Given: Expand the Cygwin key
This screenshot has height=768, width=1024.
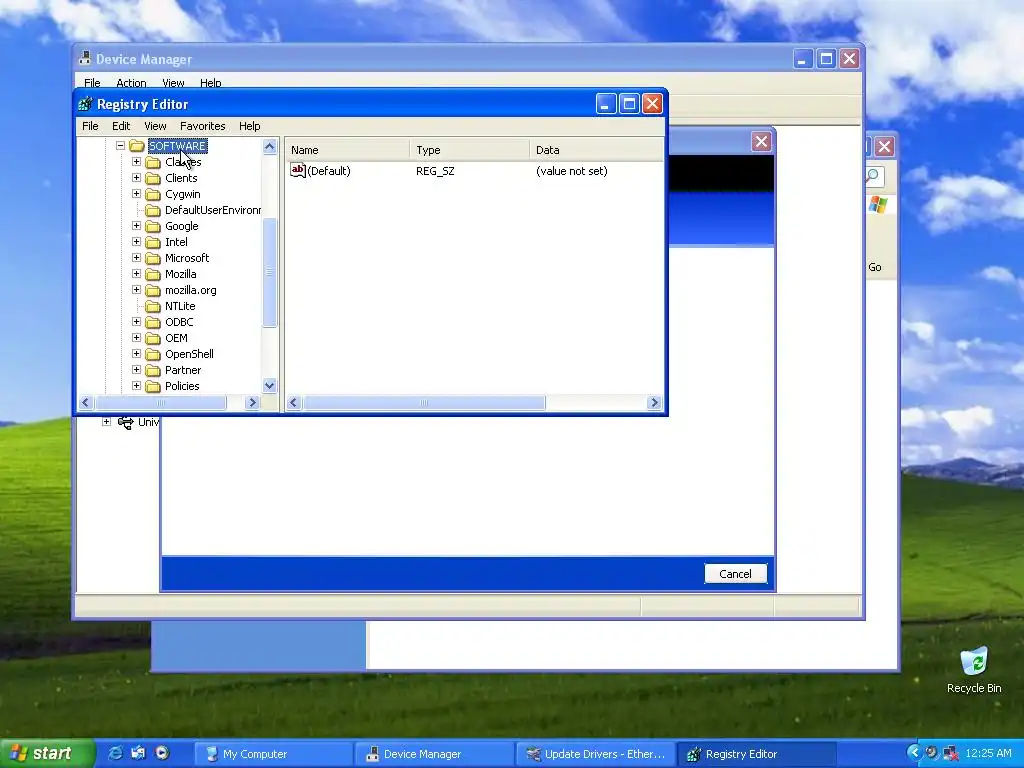Looking at the screenshot, I should pyautogui.click(x=136, y=194).
